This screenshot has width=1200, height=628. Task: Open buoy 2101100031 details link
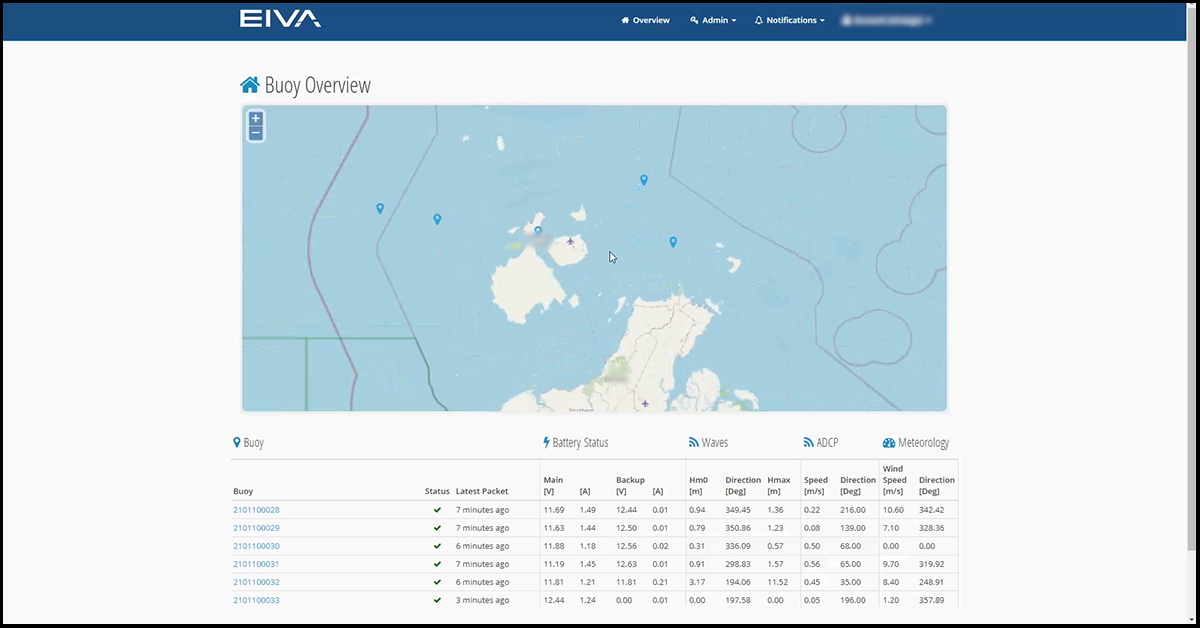(x=256, y=564)
